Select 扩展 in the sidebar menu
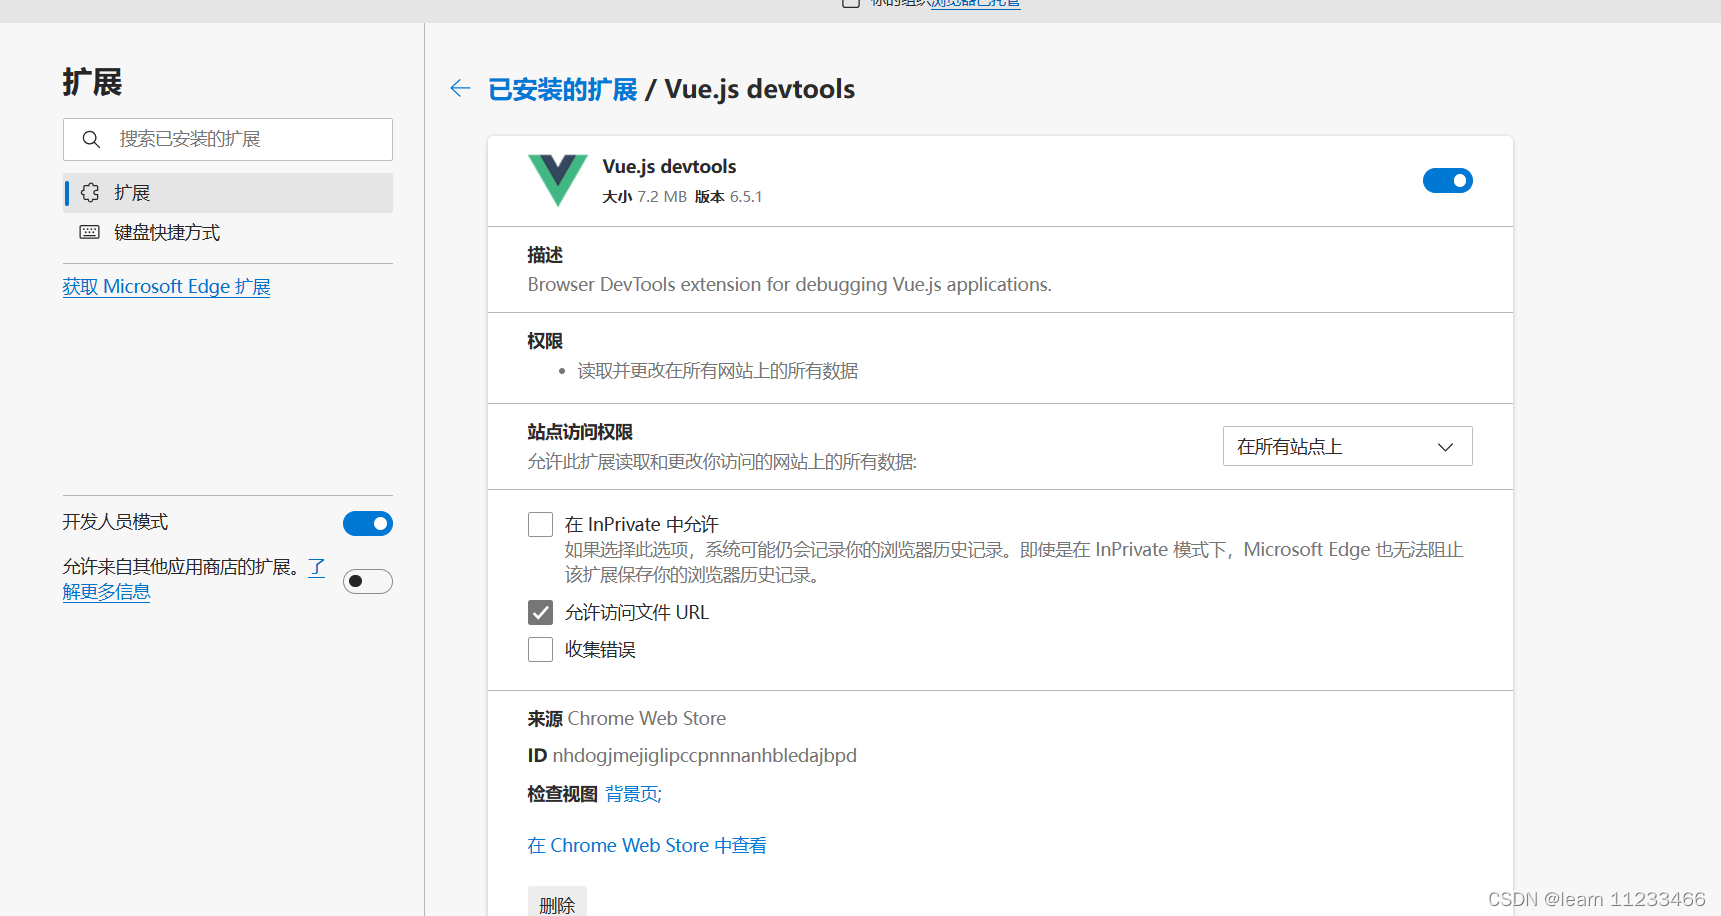 click(228, 193)
